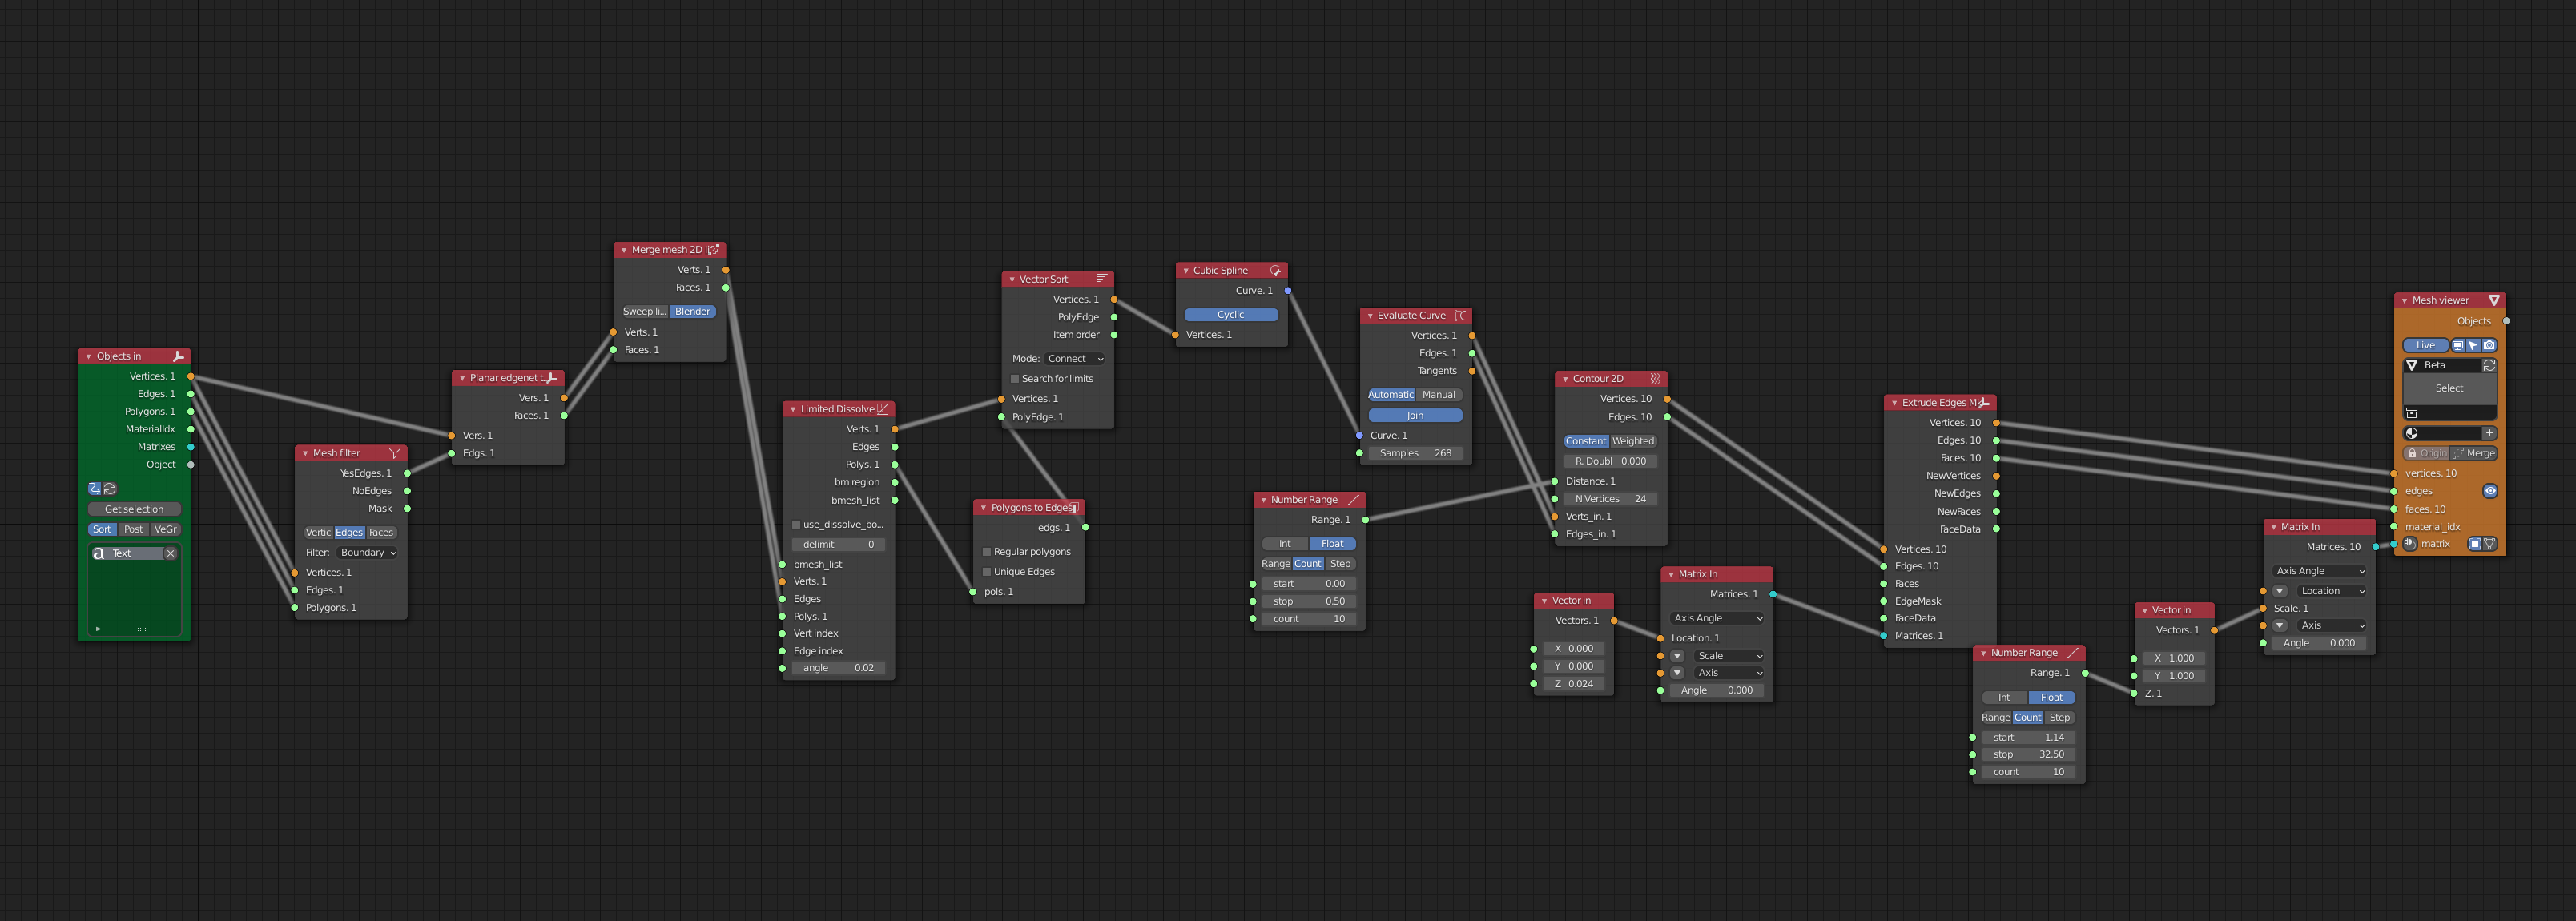2576x921 pixels.
Task: Click the camera bake icon on Mesh viewer
Action: (2490, 345)
